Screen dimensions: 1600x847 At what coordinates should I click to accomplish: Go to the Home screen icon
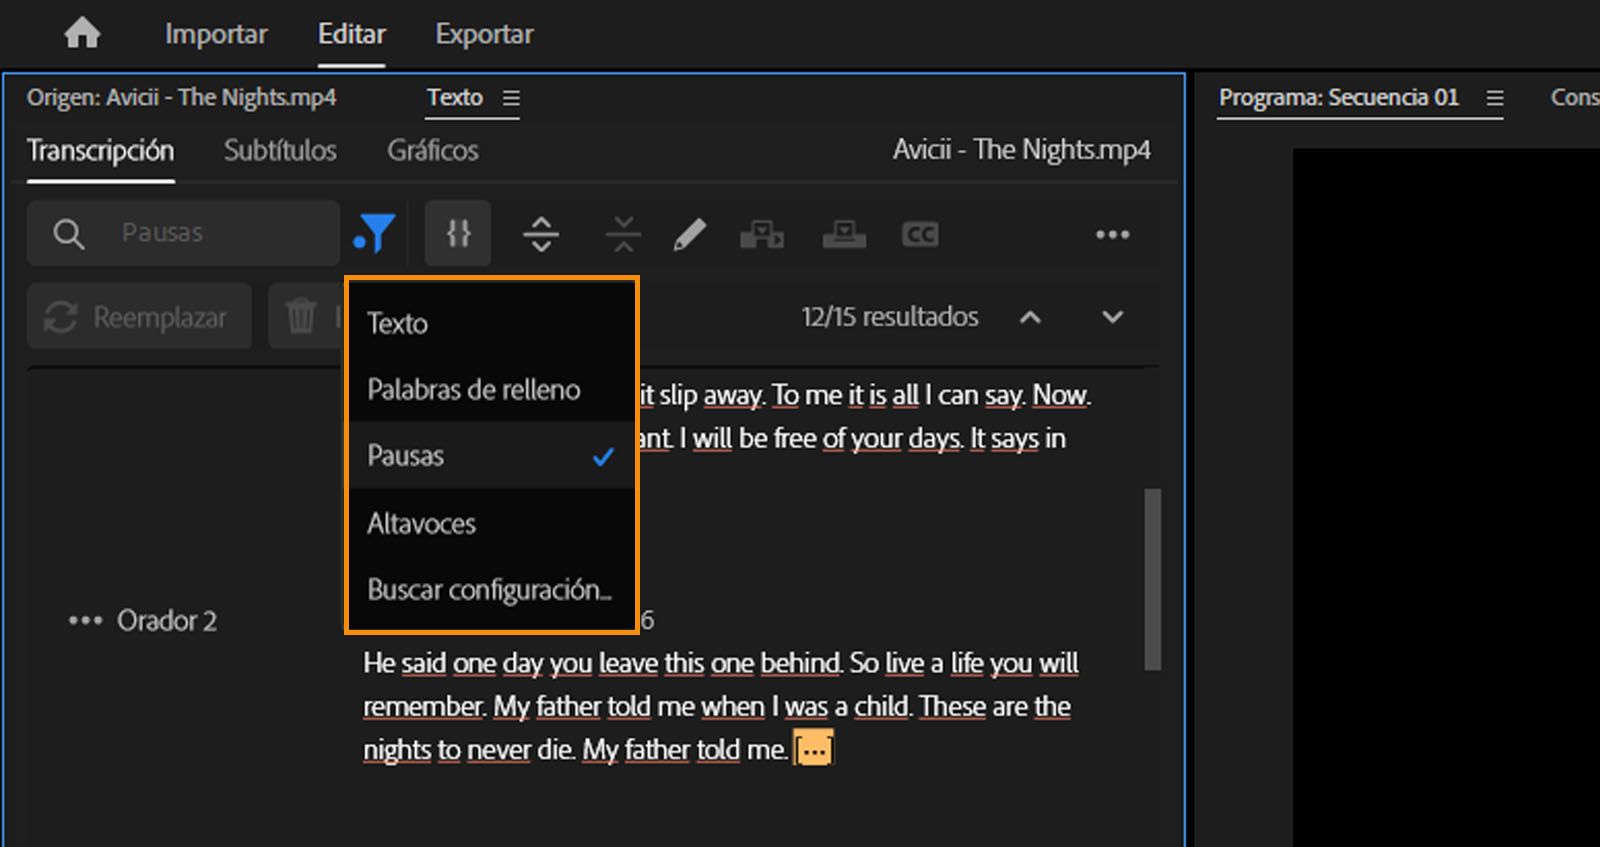82,33
